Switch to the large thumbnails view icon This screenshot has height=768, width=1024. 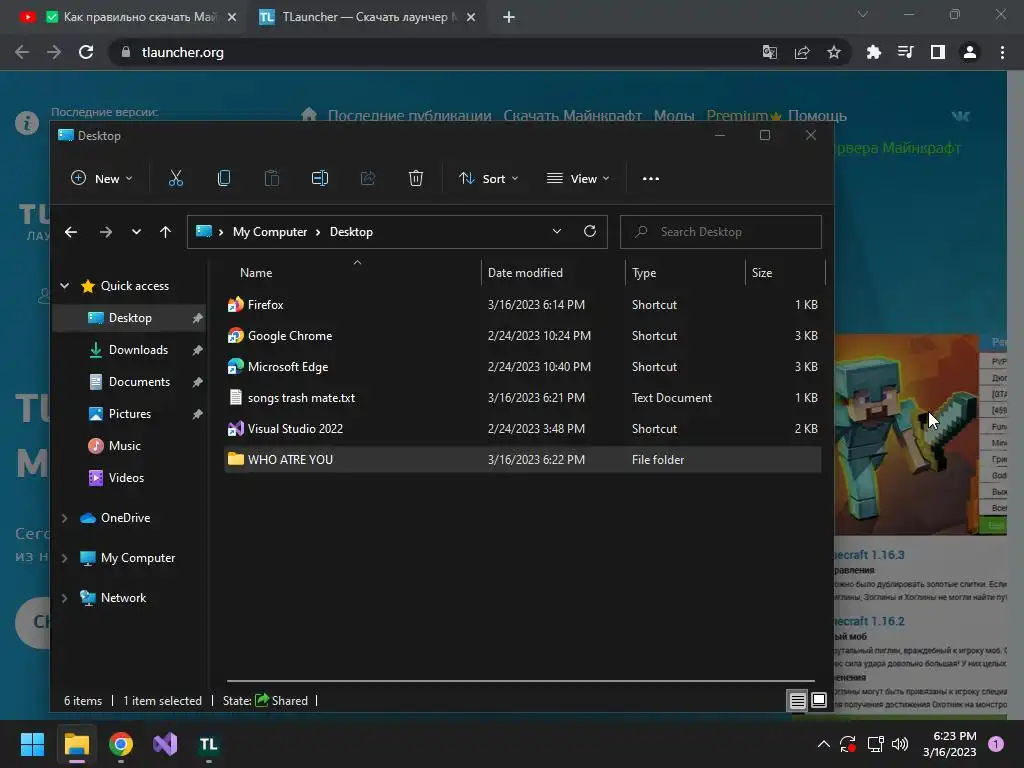coord(819,701)
